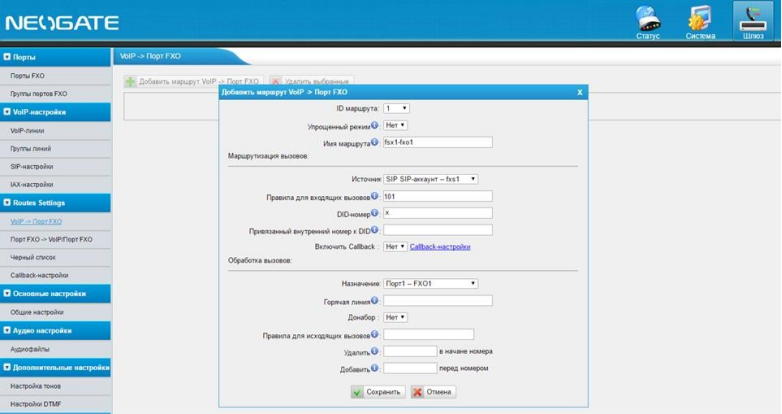The height and width of the screenshot is (414, 782).
Task: Close the add route dialog with X
Action: [579, 92]
